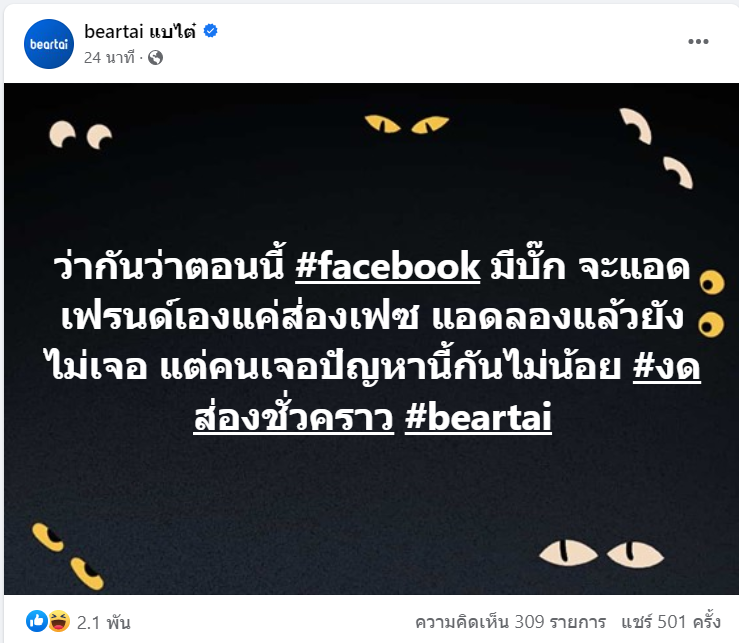
Task: Click the beartai profile picture
Action: coord(49,44)
